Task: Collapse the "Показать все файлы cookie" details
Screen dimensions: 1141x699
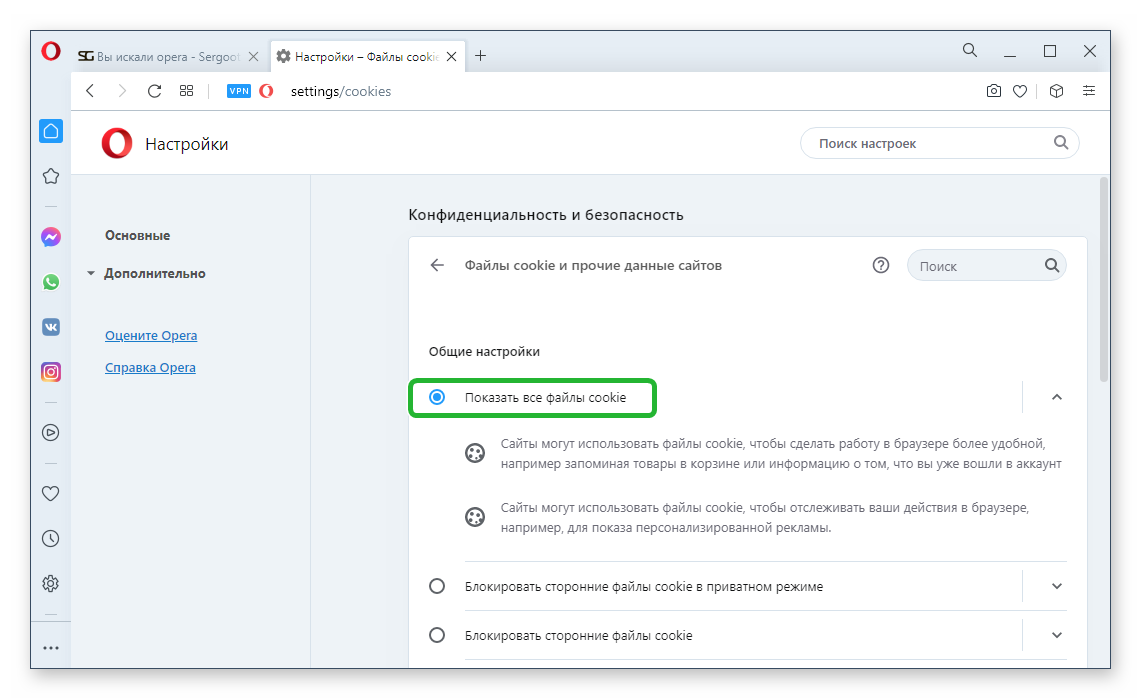Action: click(1057, 397)
